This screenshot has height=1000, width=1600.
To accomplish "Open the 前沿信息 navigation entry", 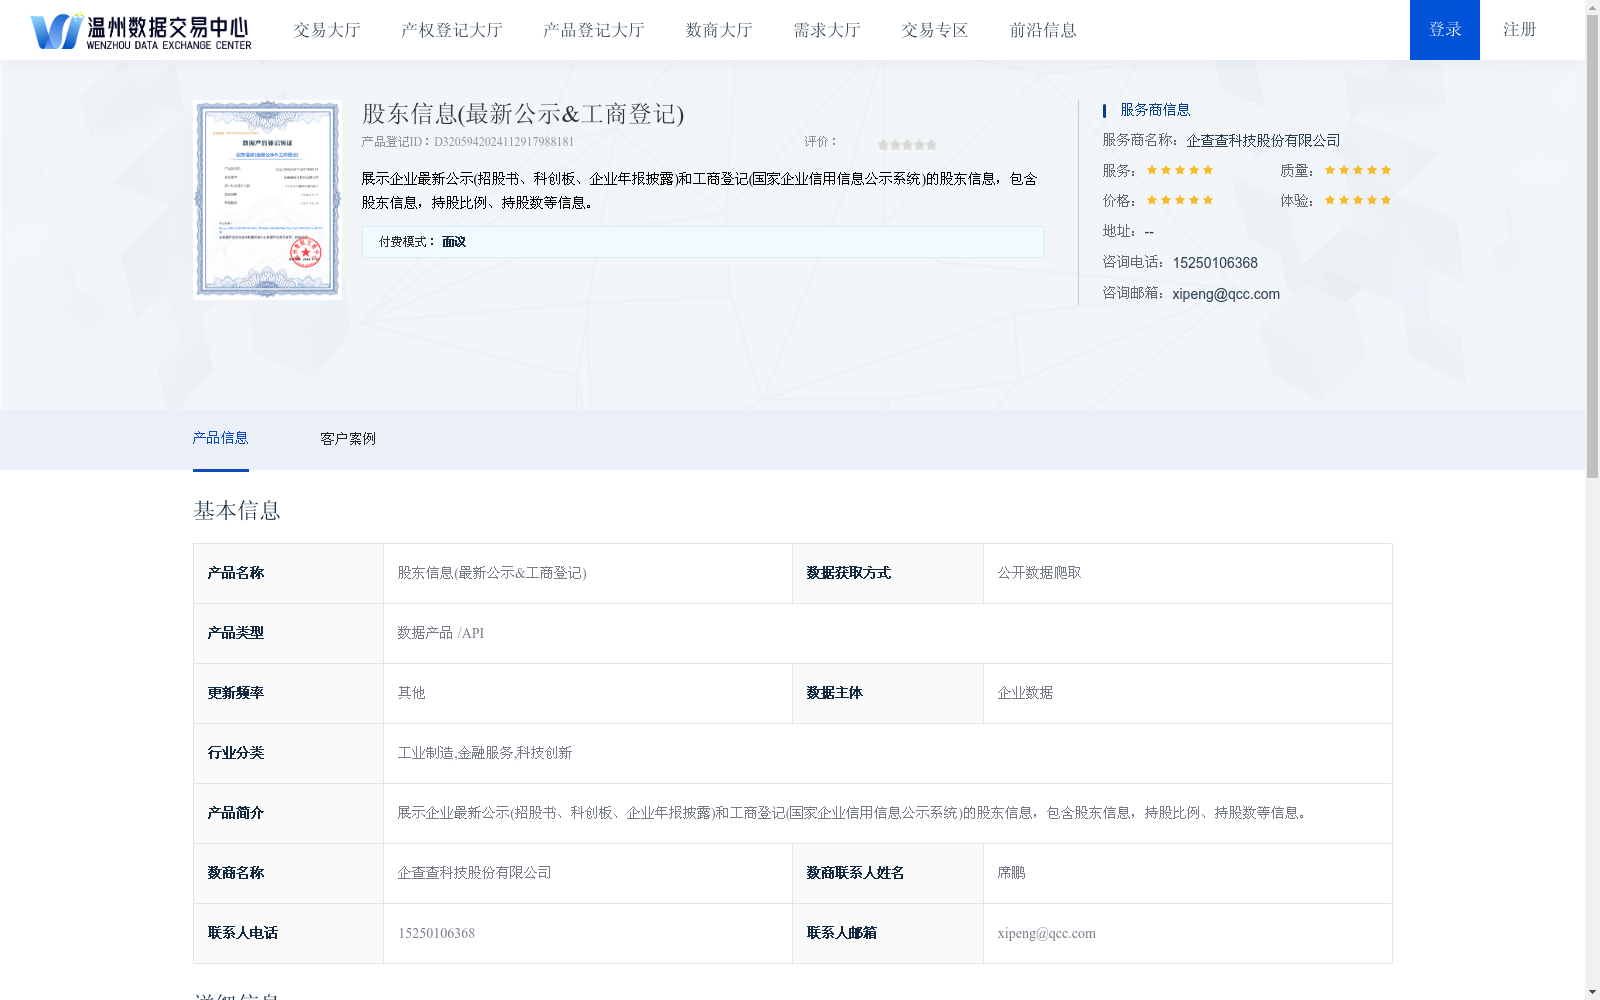I will (1043, 30).
